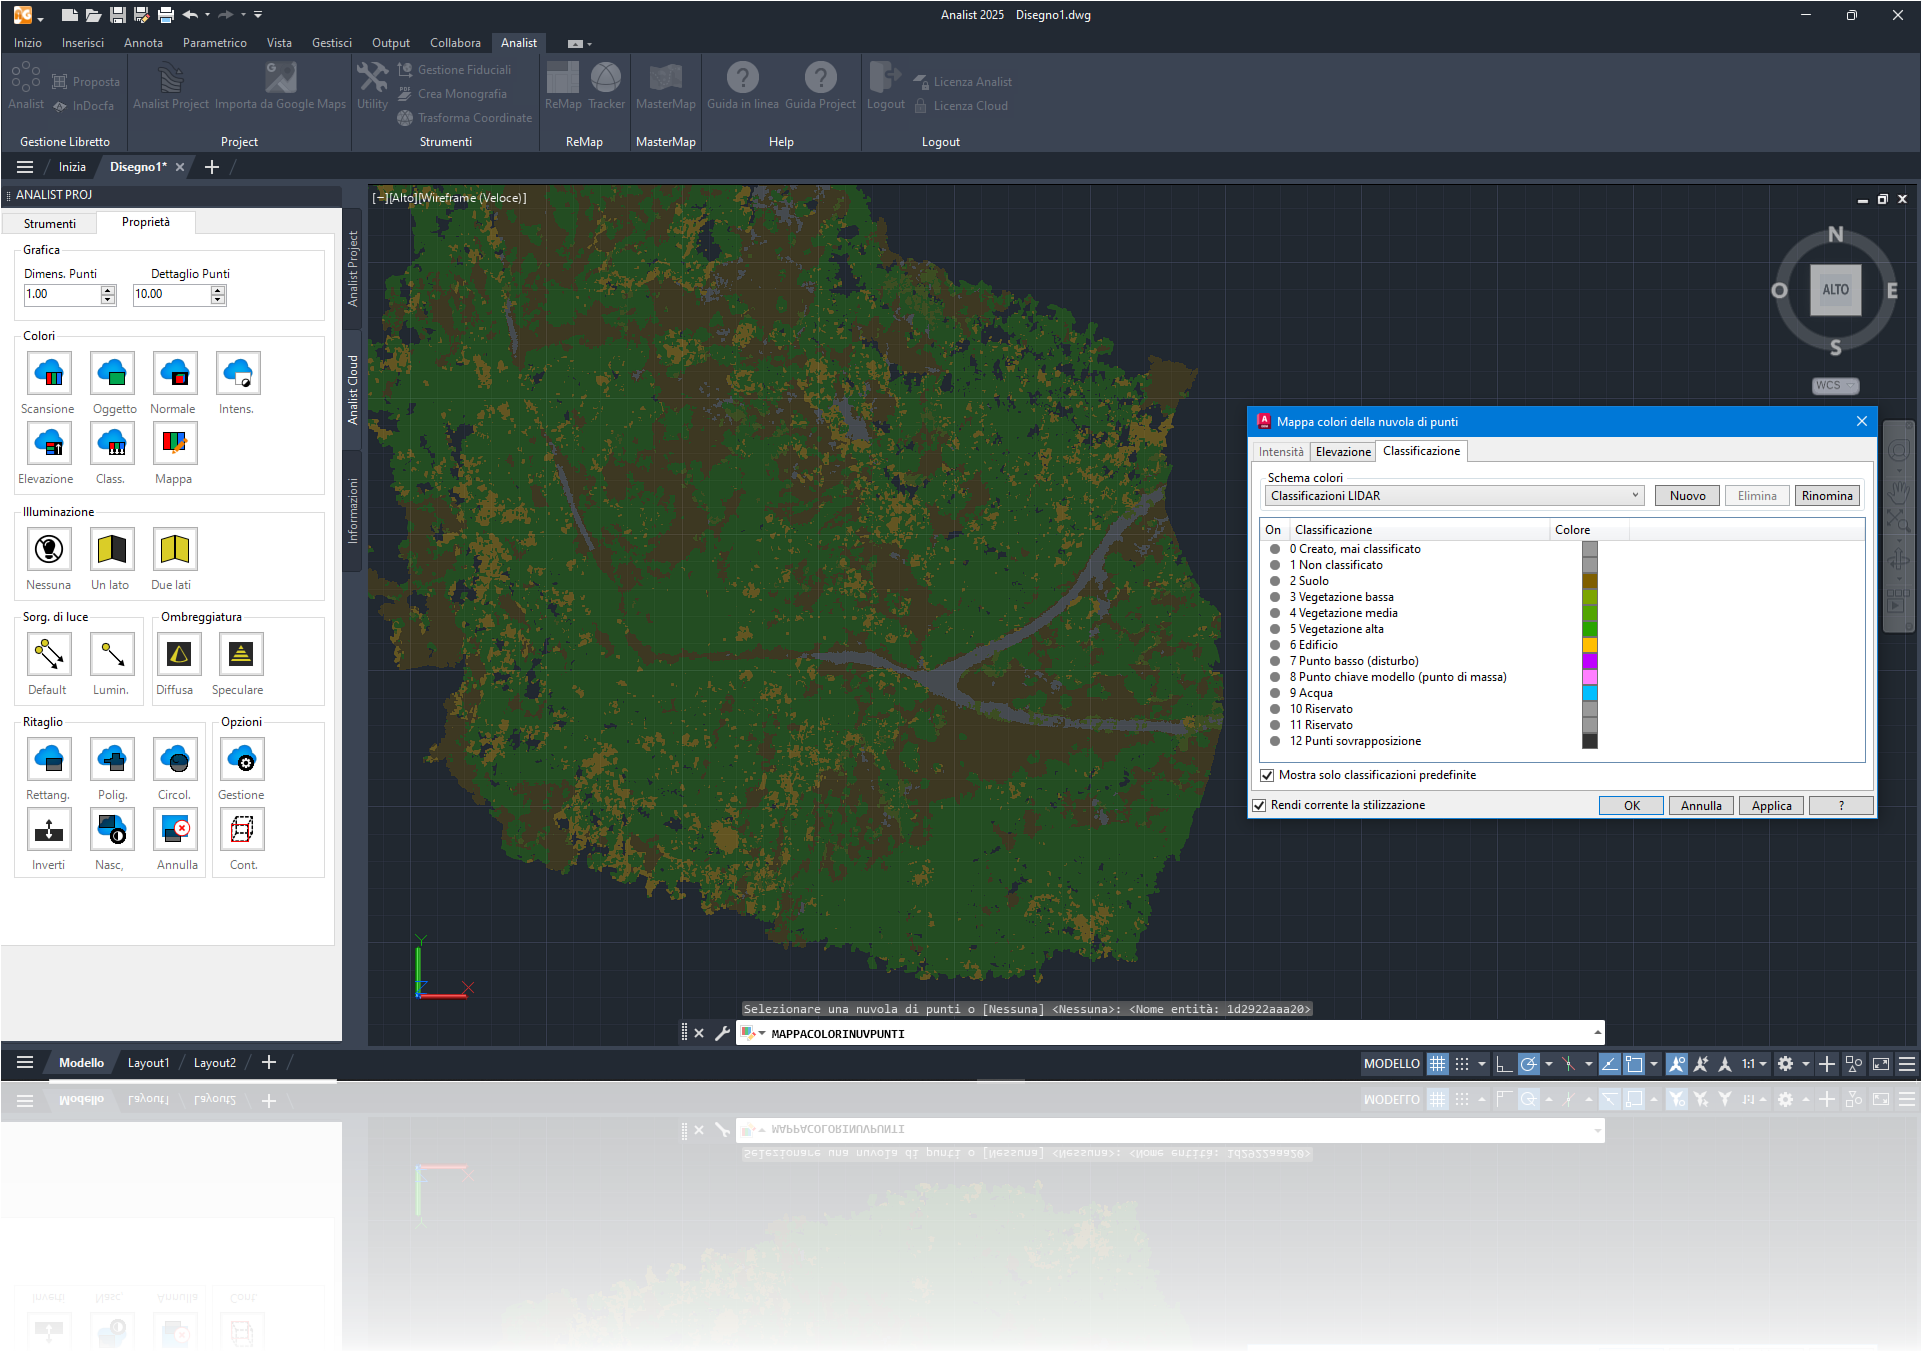Viewport: 1922px width, 1353px height.
Task: Toggle polar tracking in status bar
Action: click(1529, 1064)
